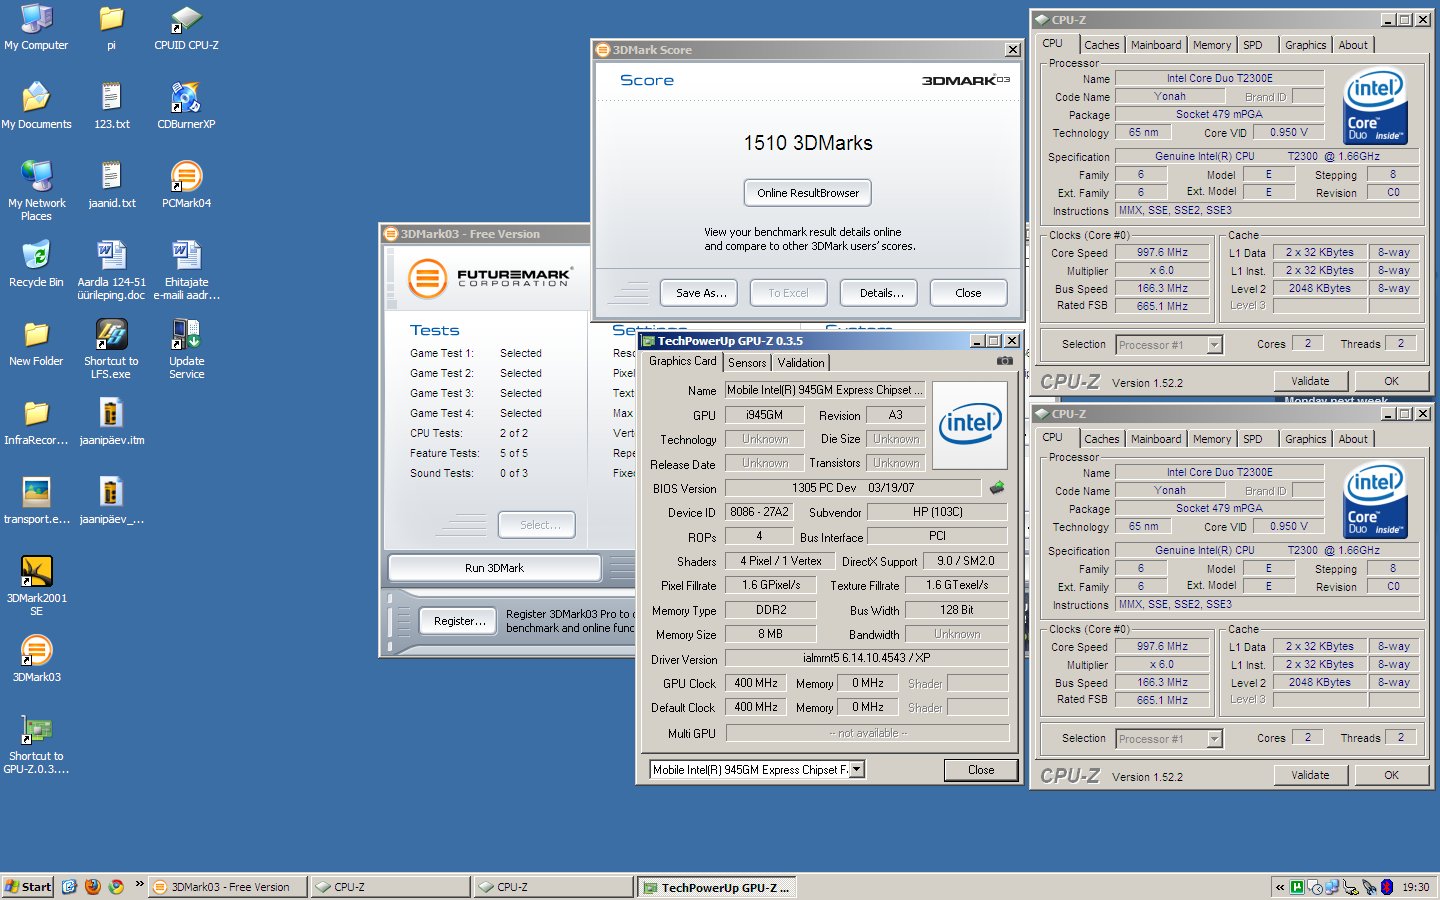The height and width of the screenshot is (900, 1440).
Task: Select the Shortcut to GPU-Z desktop icon
Action: (x=36, y=744)
